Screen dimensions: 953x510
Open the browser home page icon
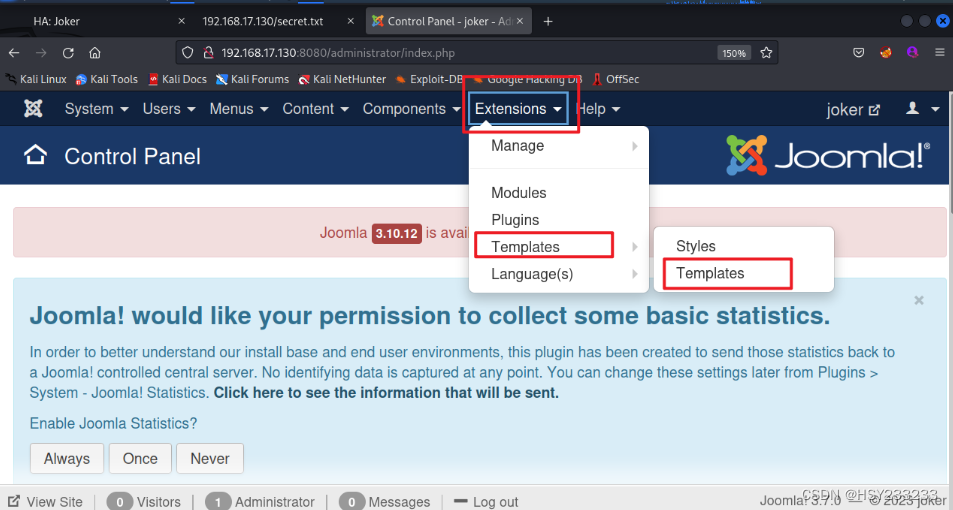tap(95, 53)
